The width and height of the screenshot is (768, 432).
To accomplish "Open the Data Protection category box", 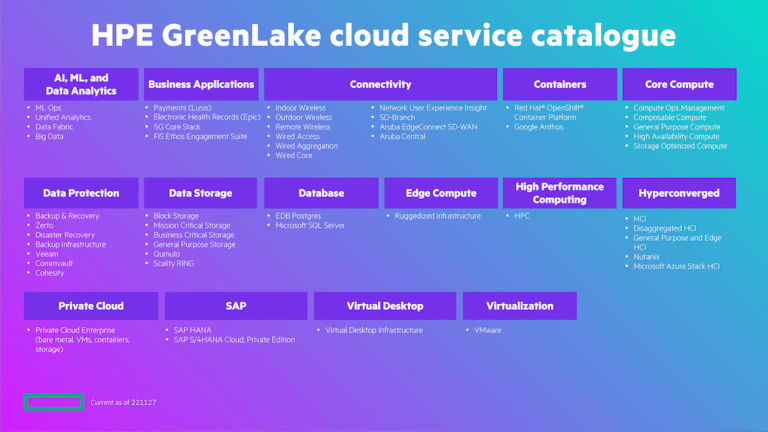I will [81, 193].
